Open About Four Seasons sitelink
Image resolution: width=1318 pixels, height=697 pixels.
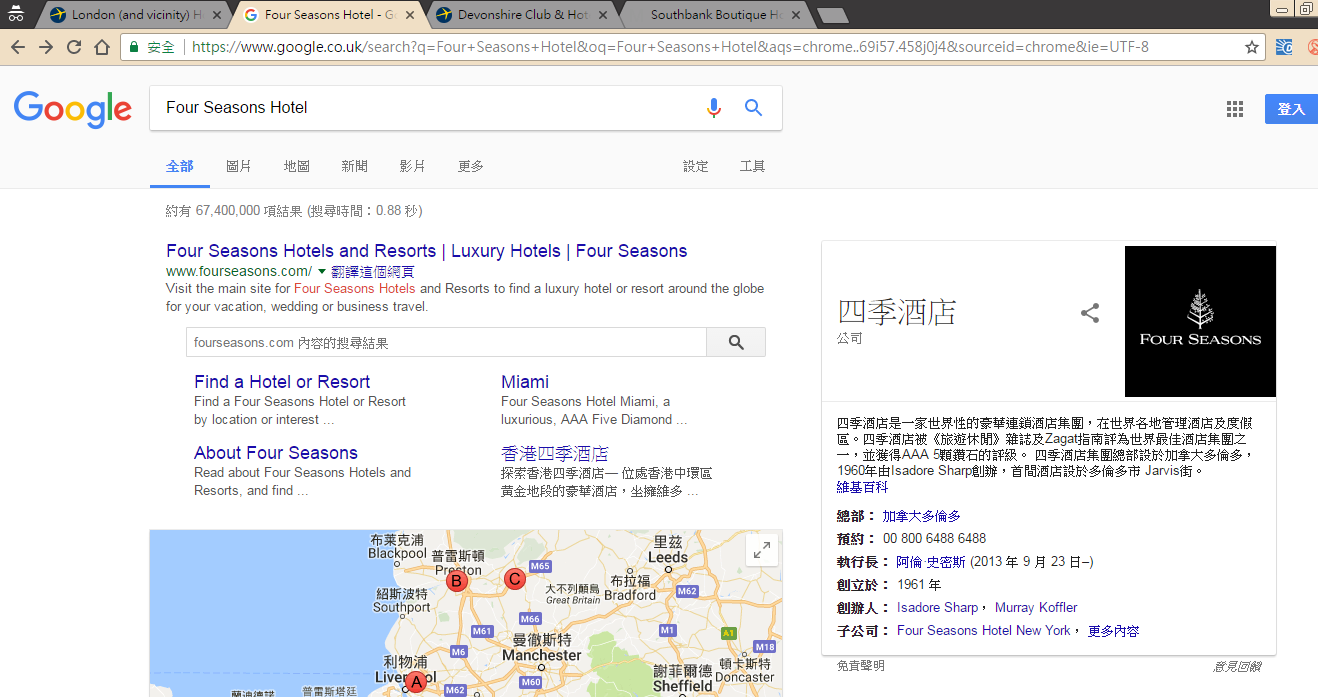pos(276,453)
